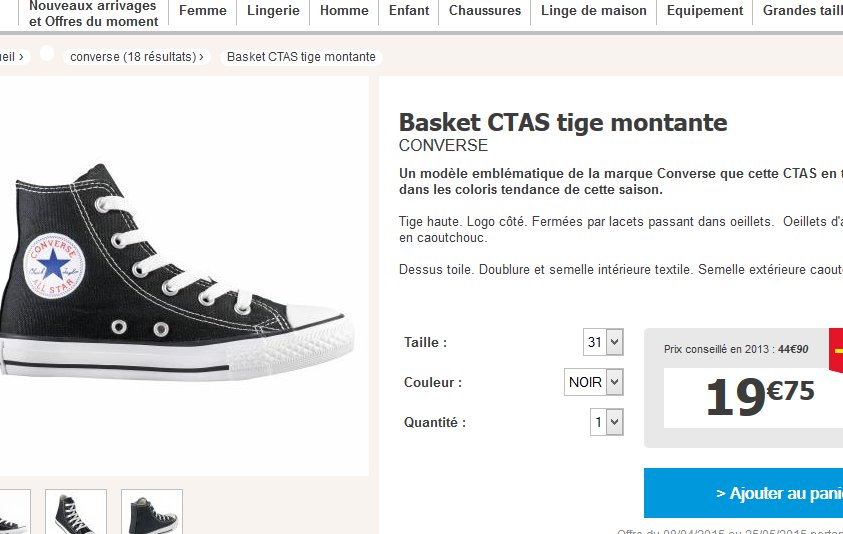This screenshot has width=843, height=534.
Task: Expand the Couleur dropdown showing NOIR
Action: click(x=593, y=382)
